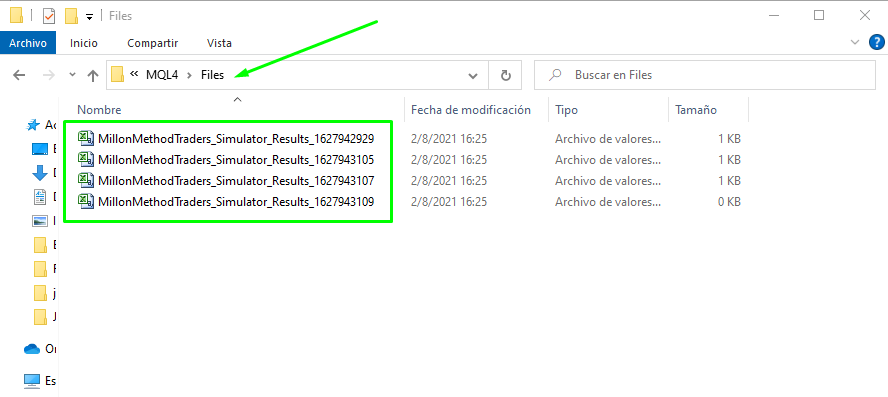Refresh the Files folder view

(506, 75)
